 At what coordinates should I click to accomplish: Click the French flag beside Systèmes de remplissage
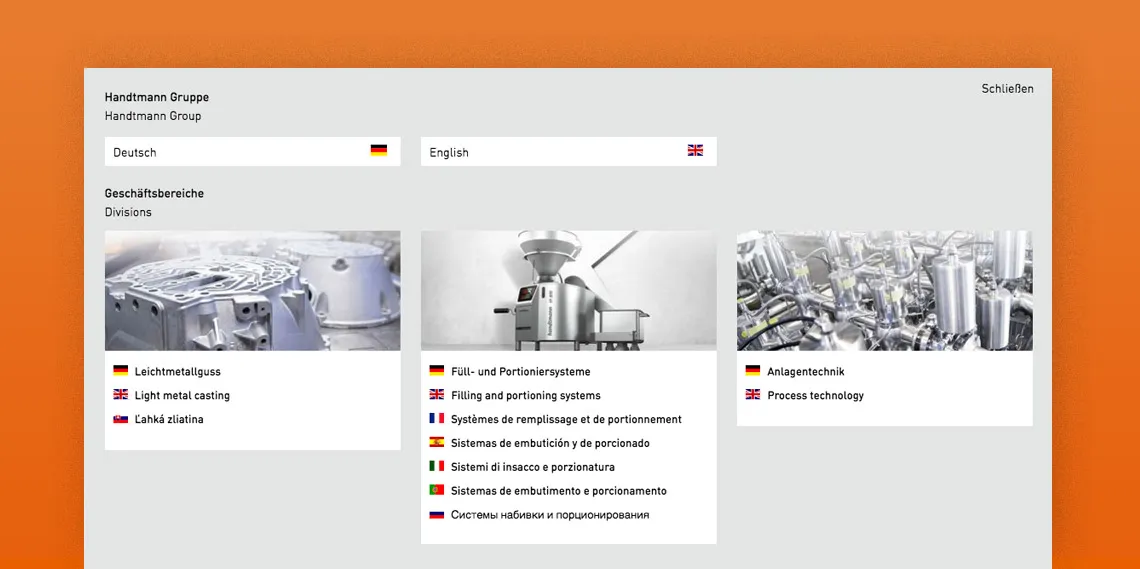coord(436,419)
